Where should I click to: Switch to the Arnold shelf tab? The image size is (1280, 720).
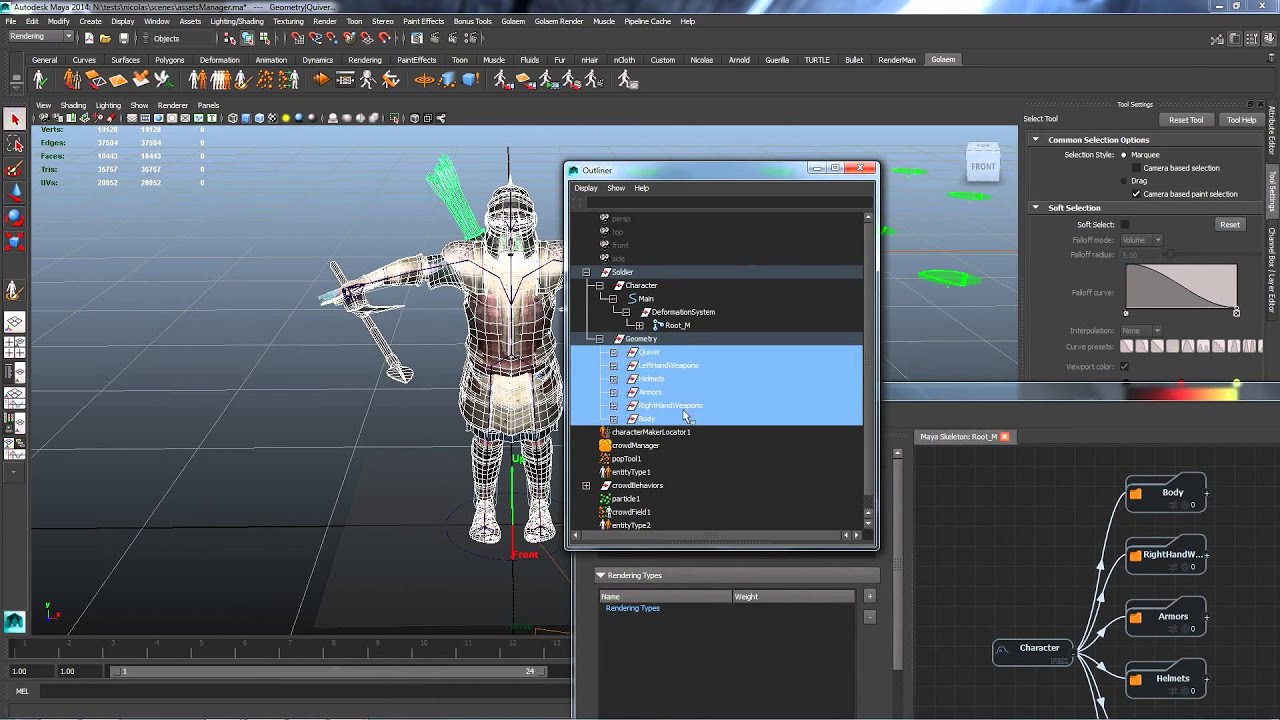pyautogui.click(x=739, y=59)
